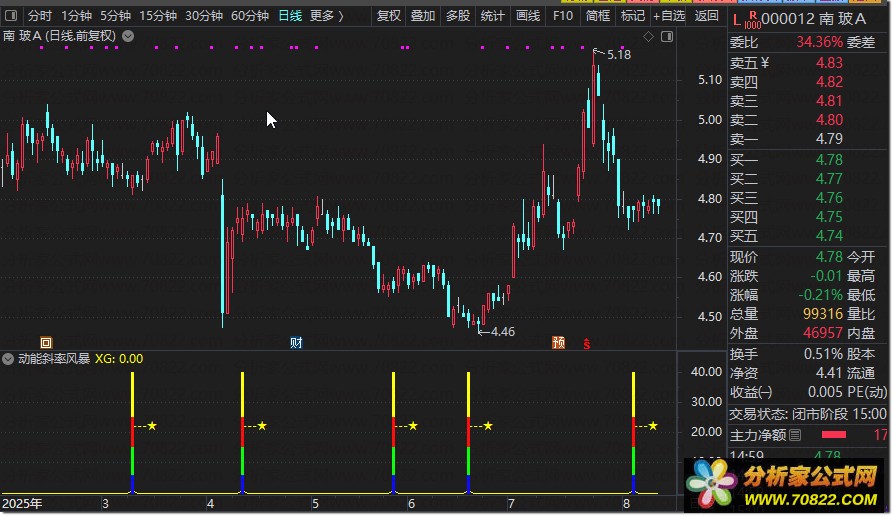The image size is (894, 516).
Task: Open the 主力净额 list icon
Action: (x=795, y=435)
